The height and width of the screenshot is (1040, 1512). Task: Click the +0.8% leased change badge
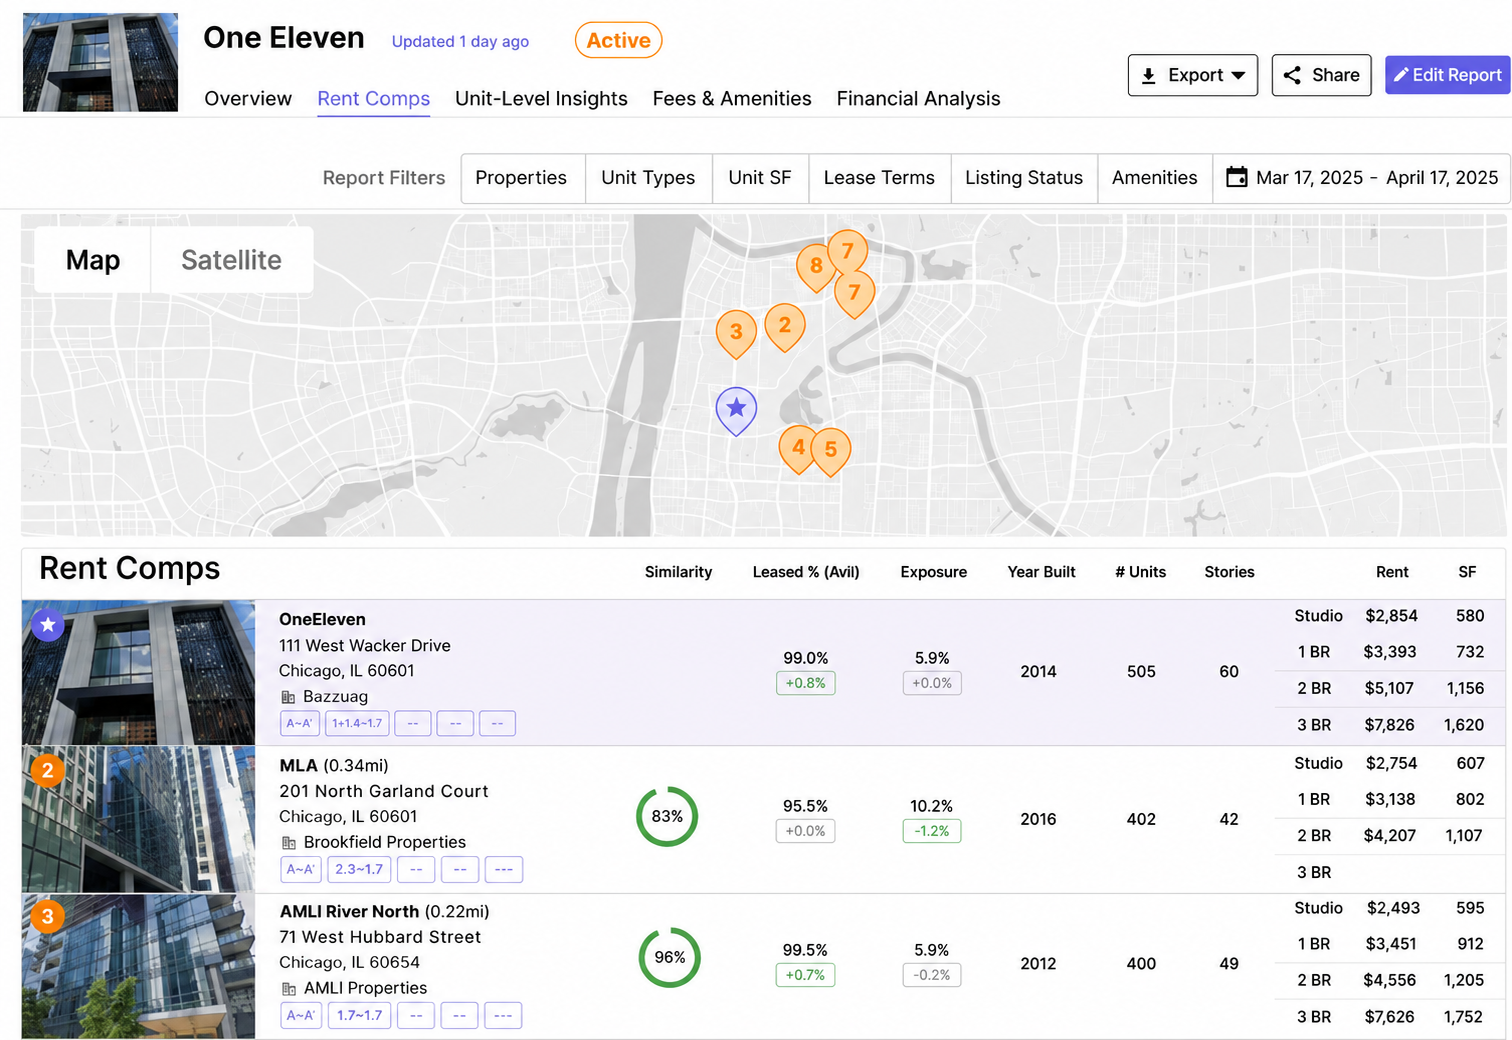pyautogui.click(x=805, y=683)
